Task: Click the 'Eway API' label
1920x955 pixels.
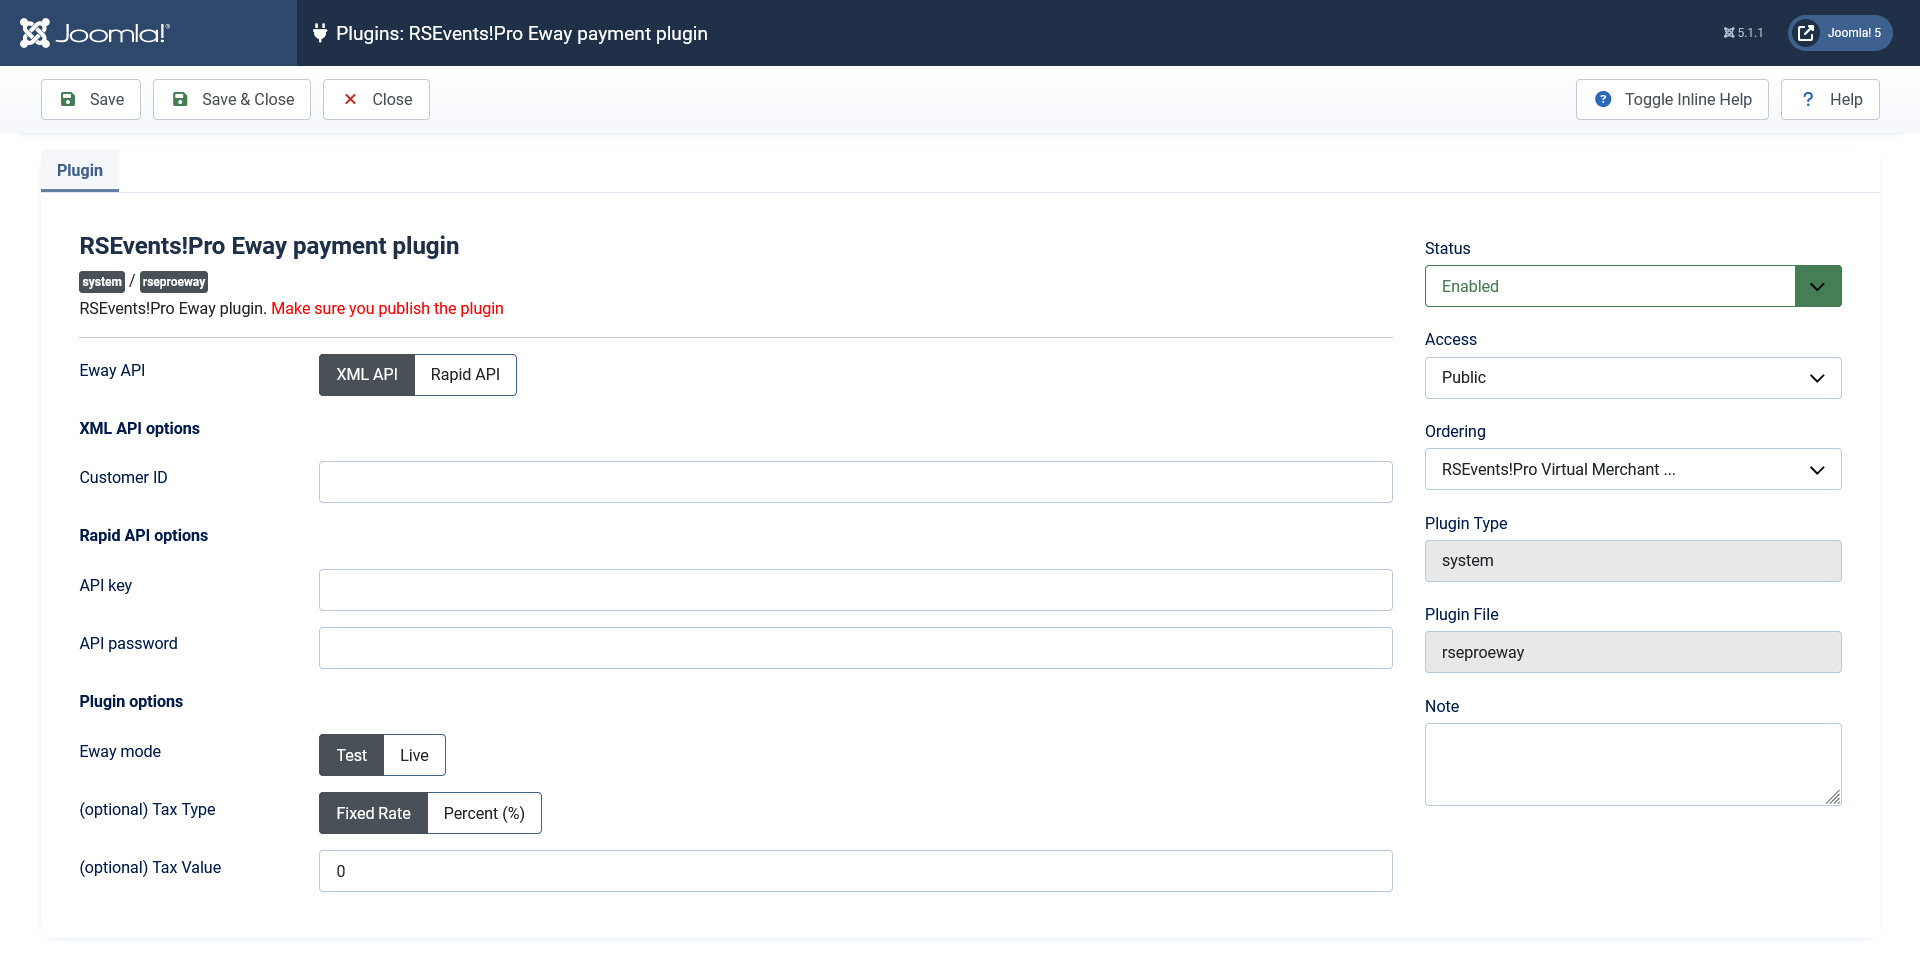Action: click(x=112, y=370)
